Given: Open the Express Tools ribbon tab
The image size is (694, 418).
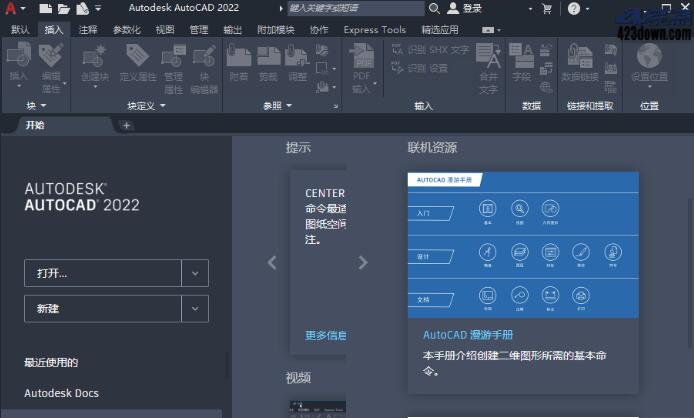Looking at the screenshot, I should pyautogui.click(x=374, y=30).
